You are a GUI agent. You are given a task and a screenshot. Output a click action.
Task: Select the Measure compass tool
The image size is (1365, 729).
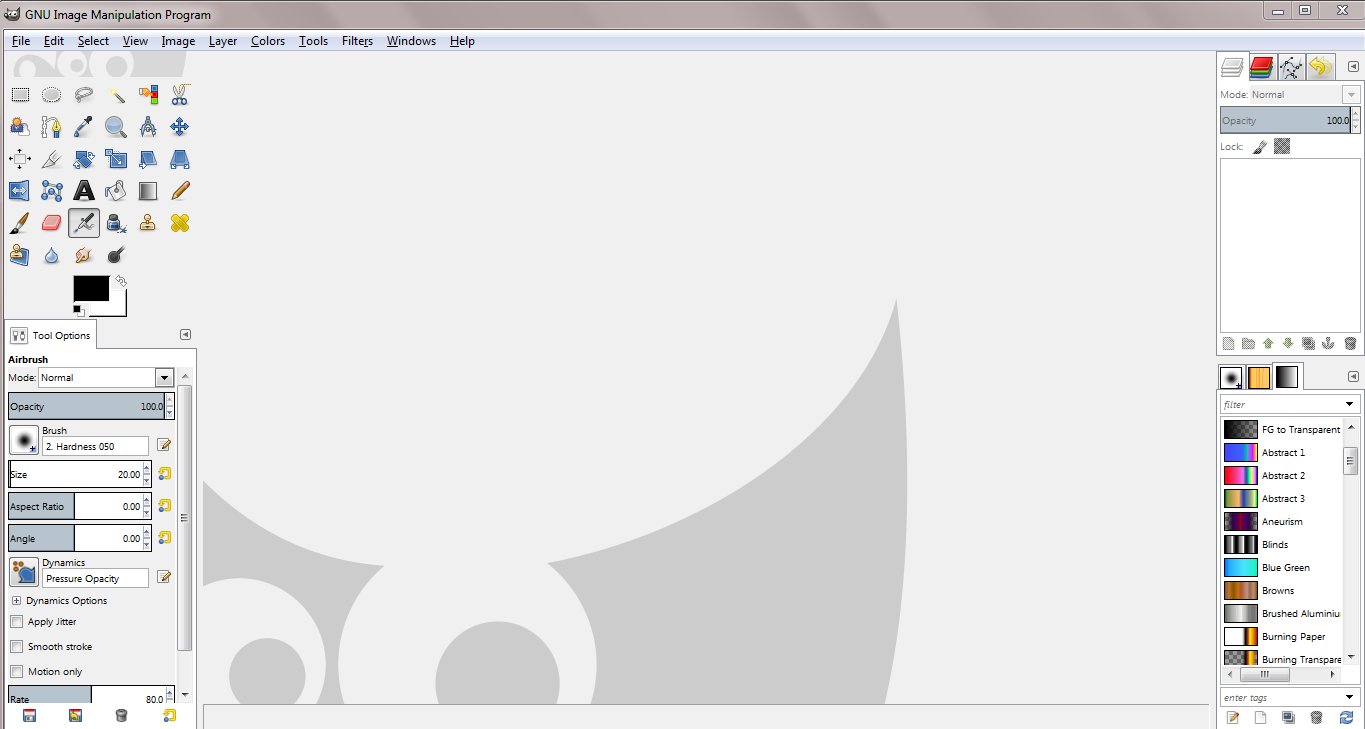click(148, 127)
